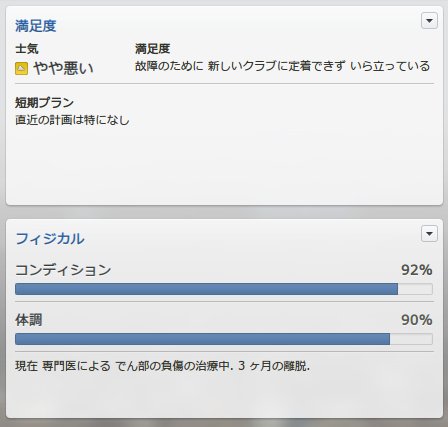Viewport: 448px width, 427px height.
Task: Click the 92% condition value
Action: tap(417, 270)
